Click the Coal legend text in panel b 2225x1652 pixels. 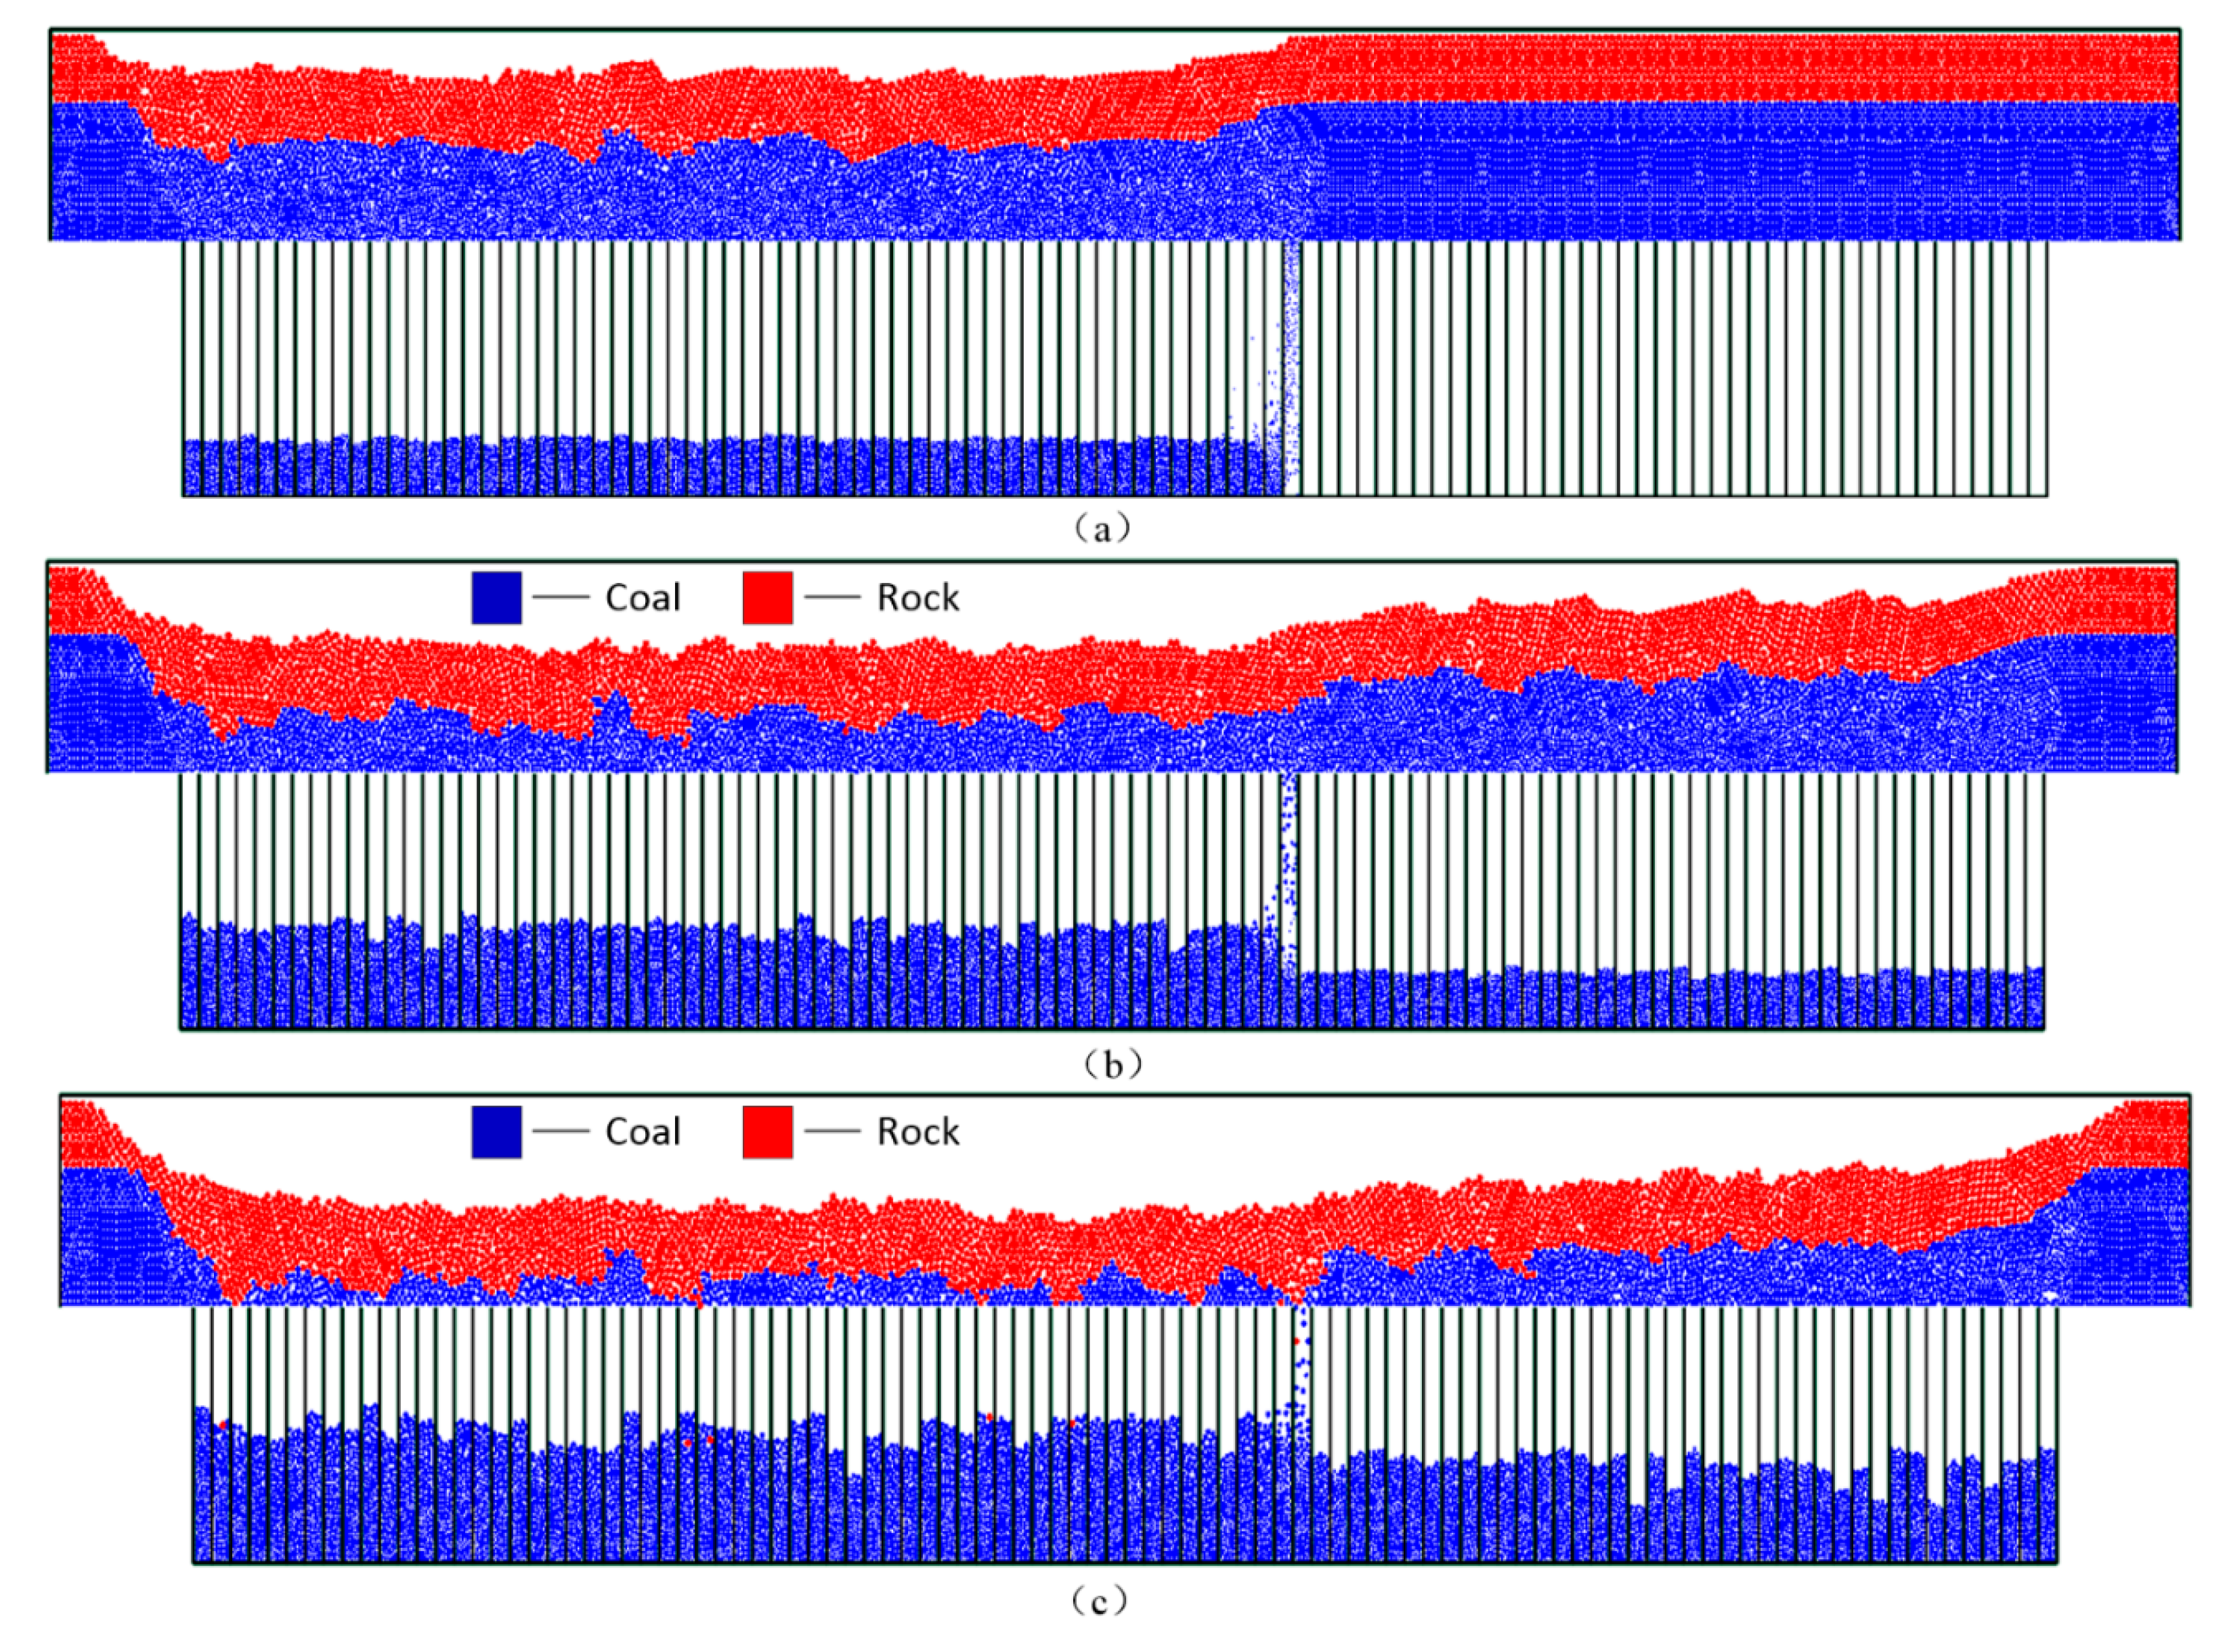[642, 597]
